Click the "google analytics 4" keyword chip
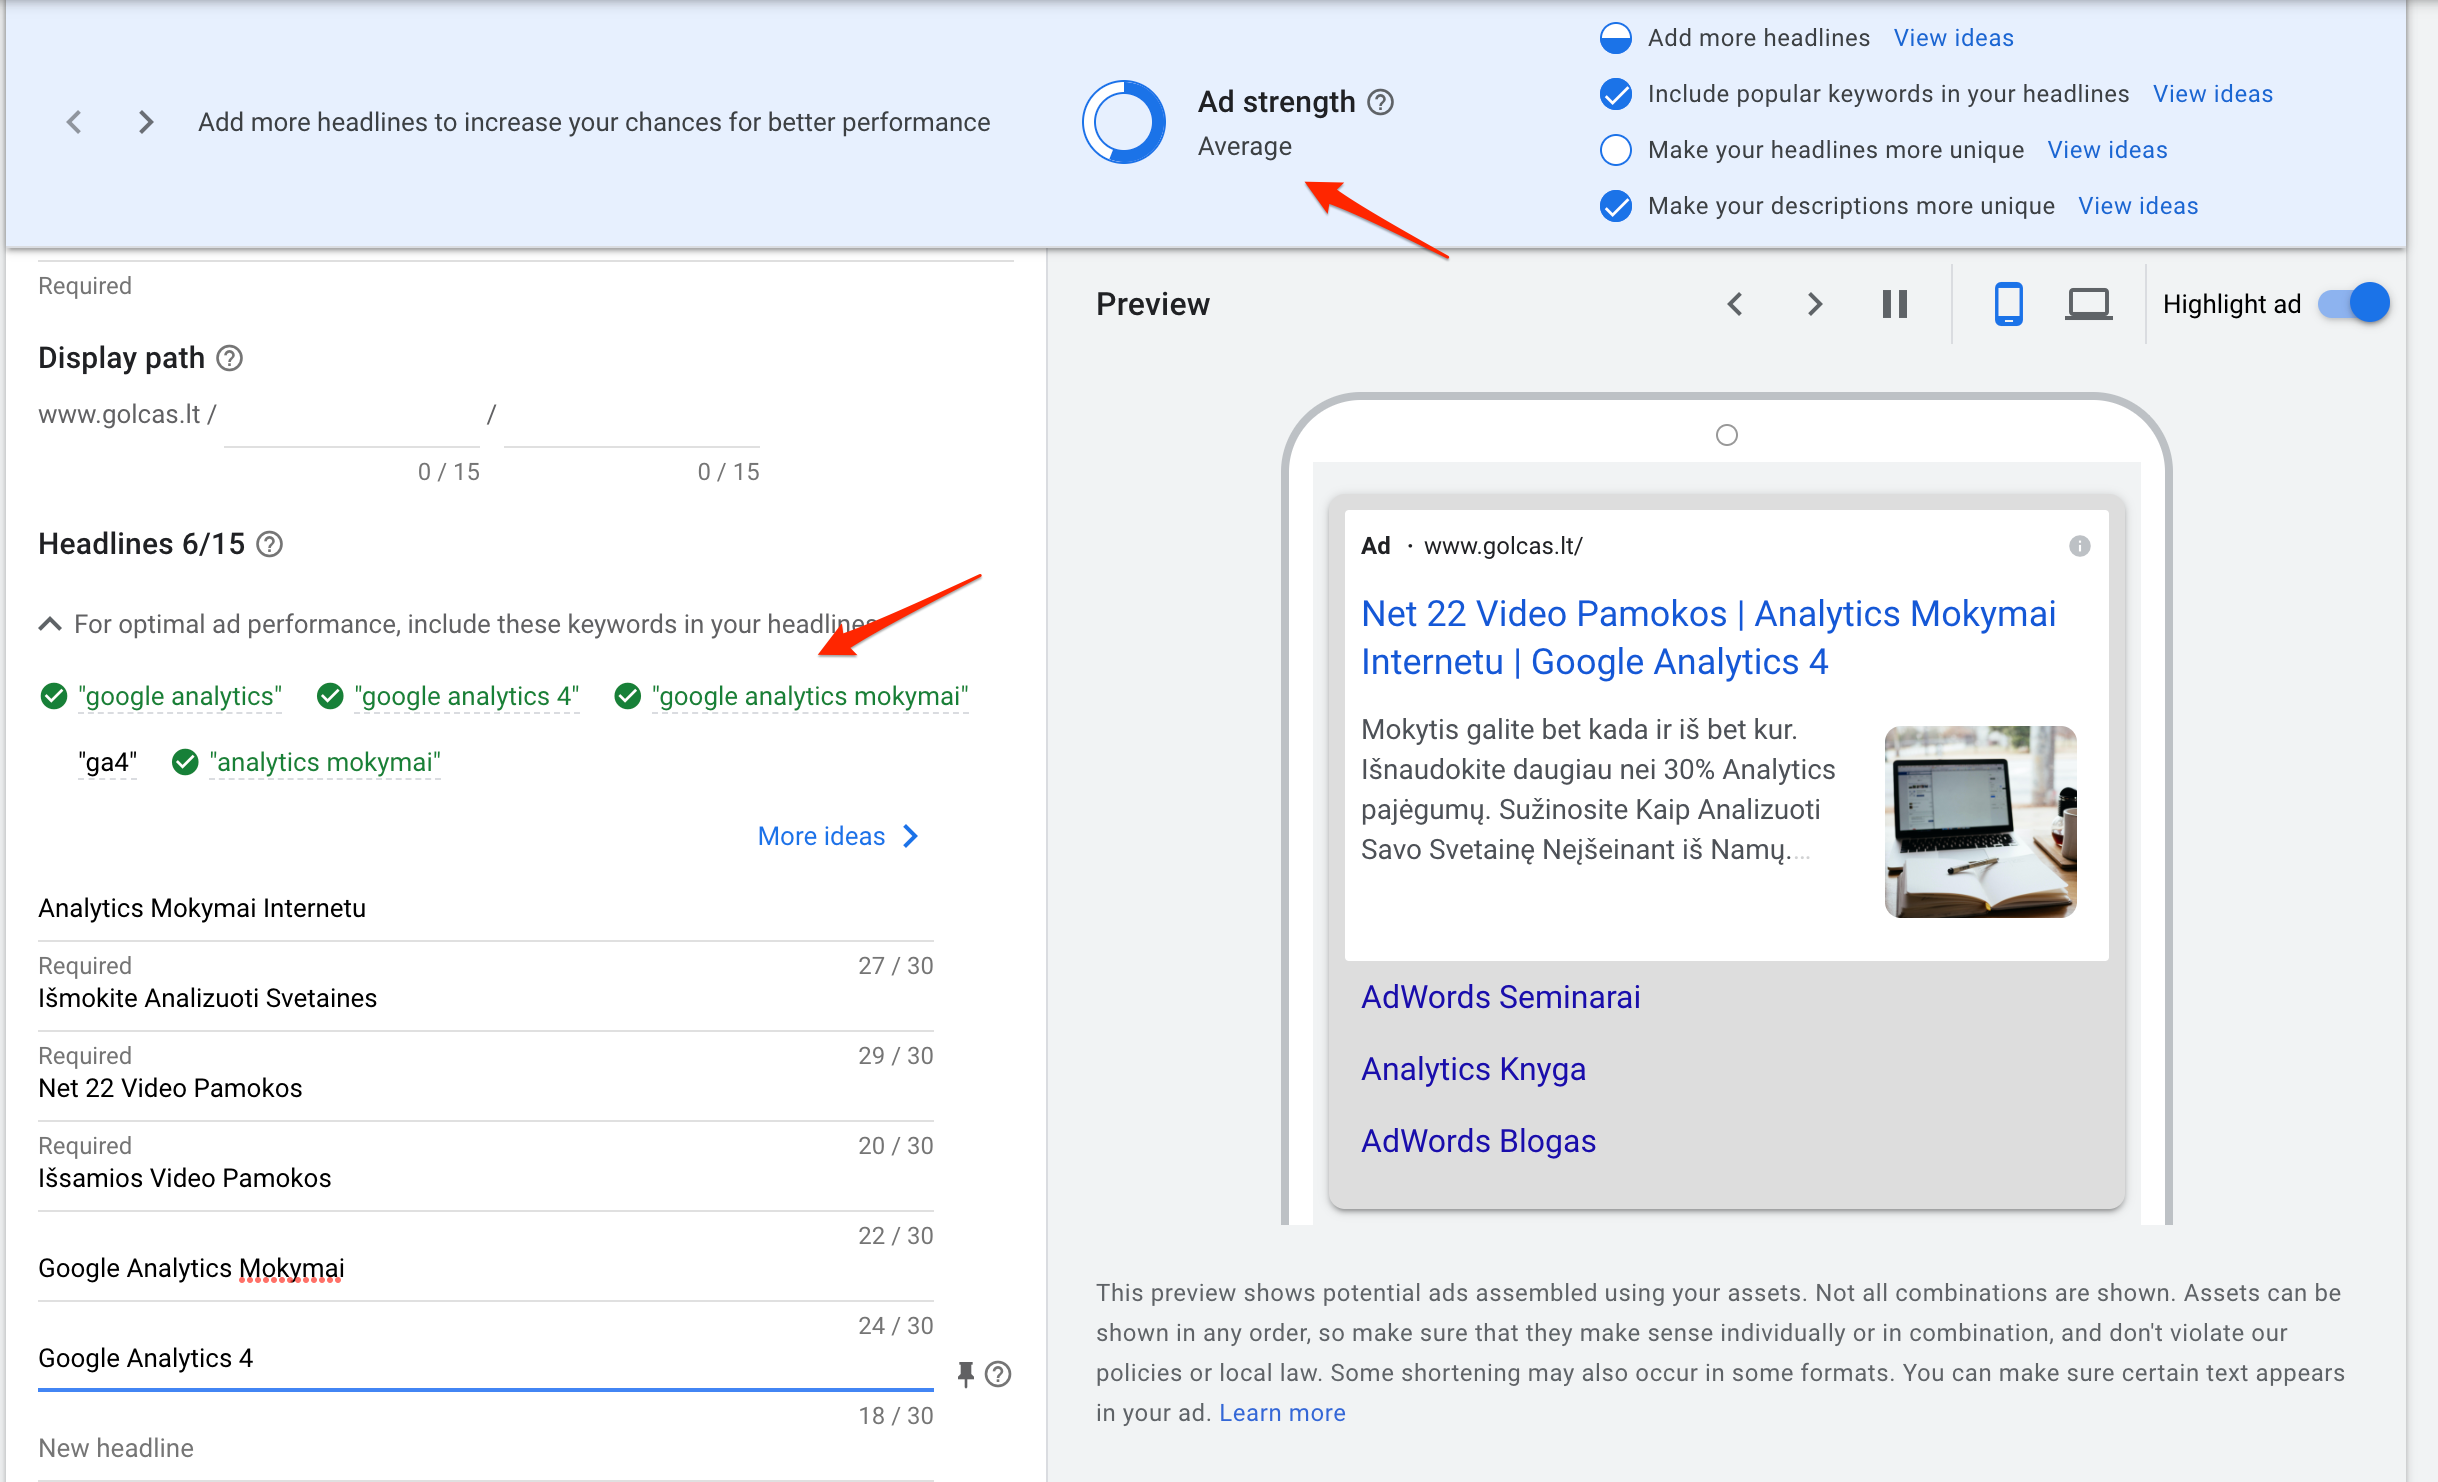The width and height of the screenshot is (2438, 1482). click(x=467, y=696)
